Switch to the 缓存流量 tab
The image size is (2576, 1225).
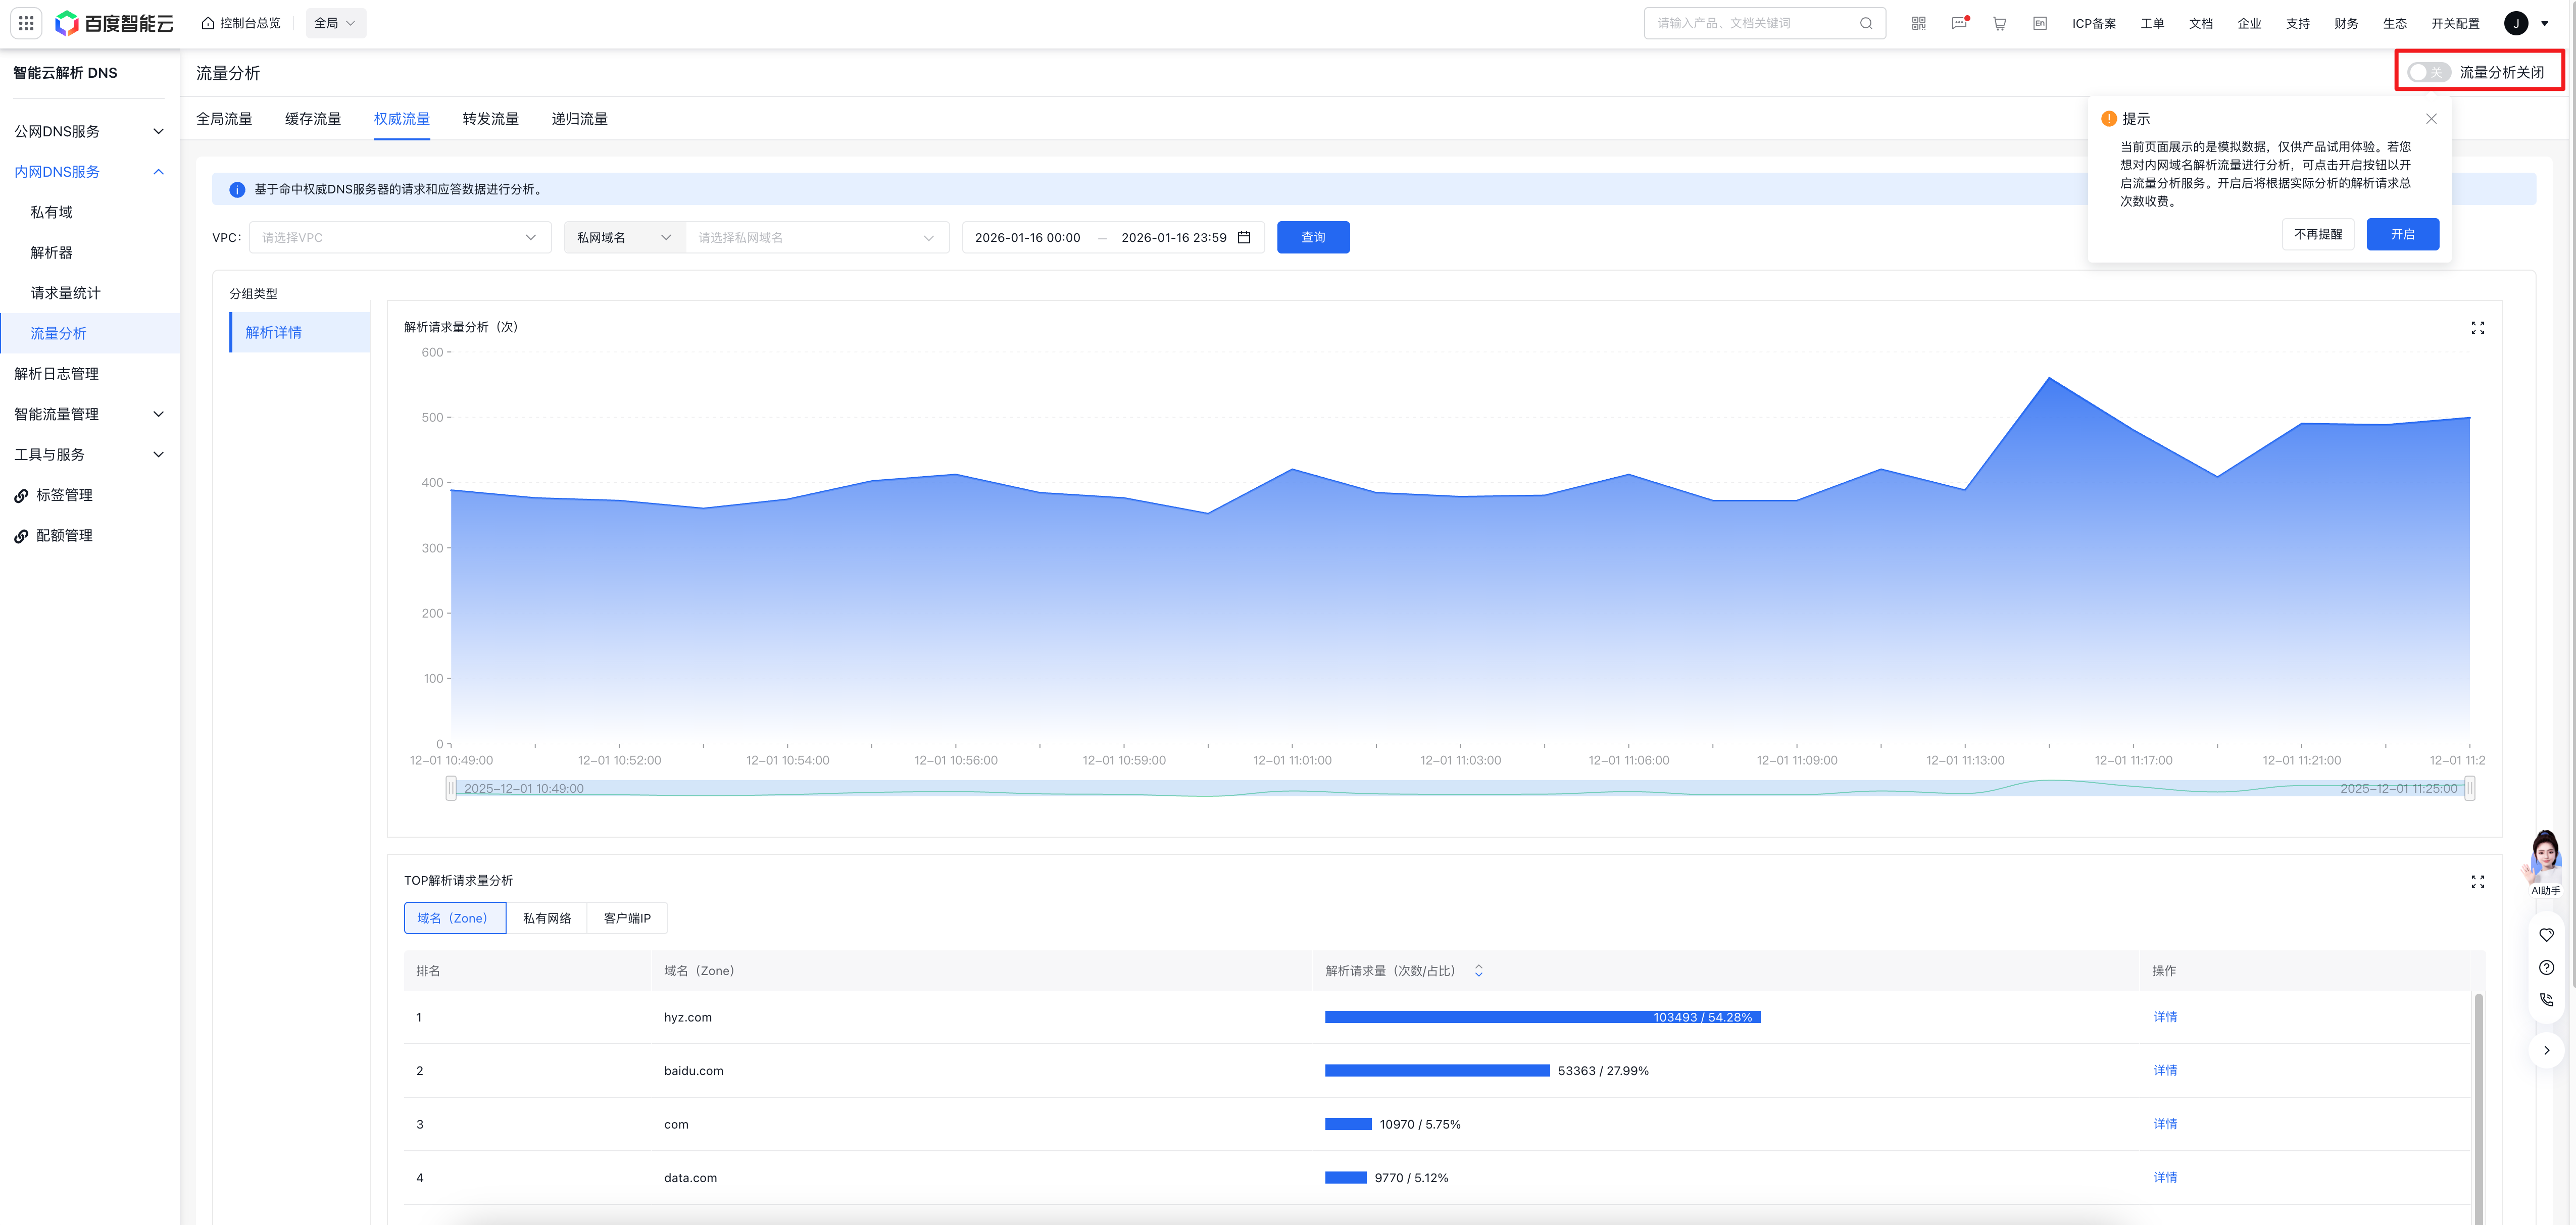(x=313, y=119)
